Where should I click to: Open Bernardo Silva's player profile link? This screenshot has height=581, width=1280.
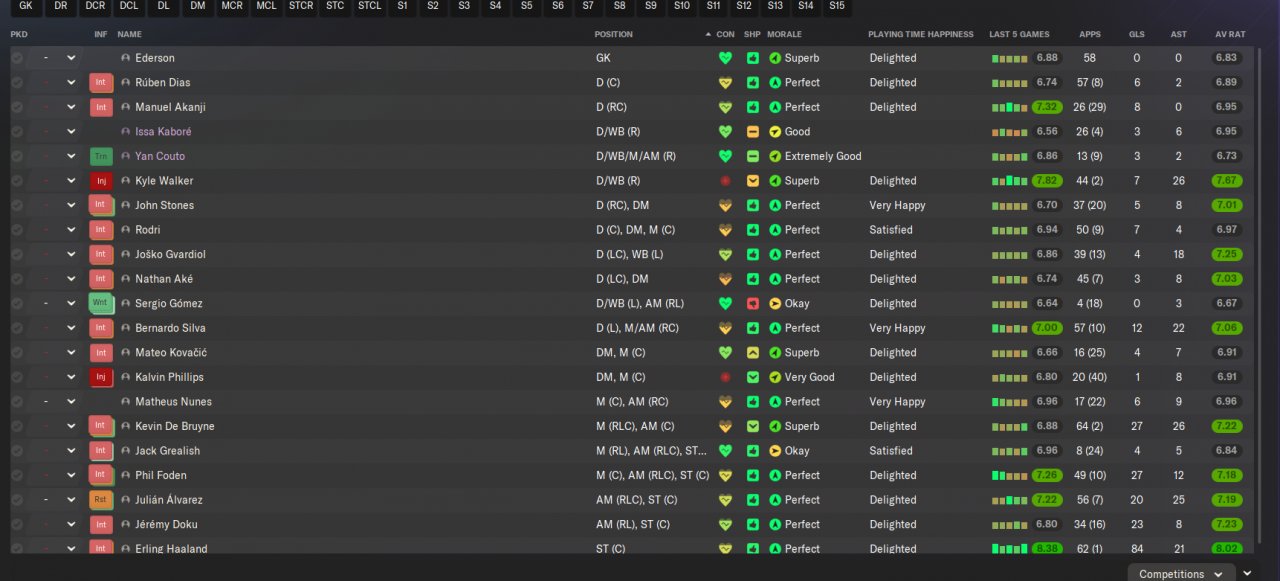point(170,328)
